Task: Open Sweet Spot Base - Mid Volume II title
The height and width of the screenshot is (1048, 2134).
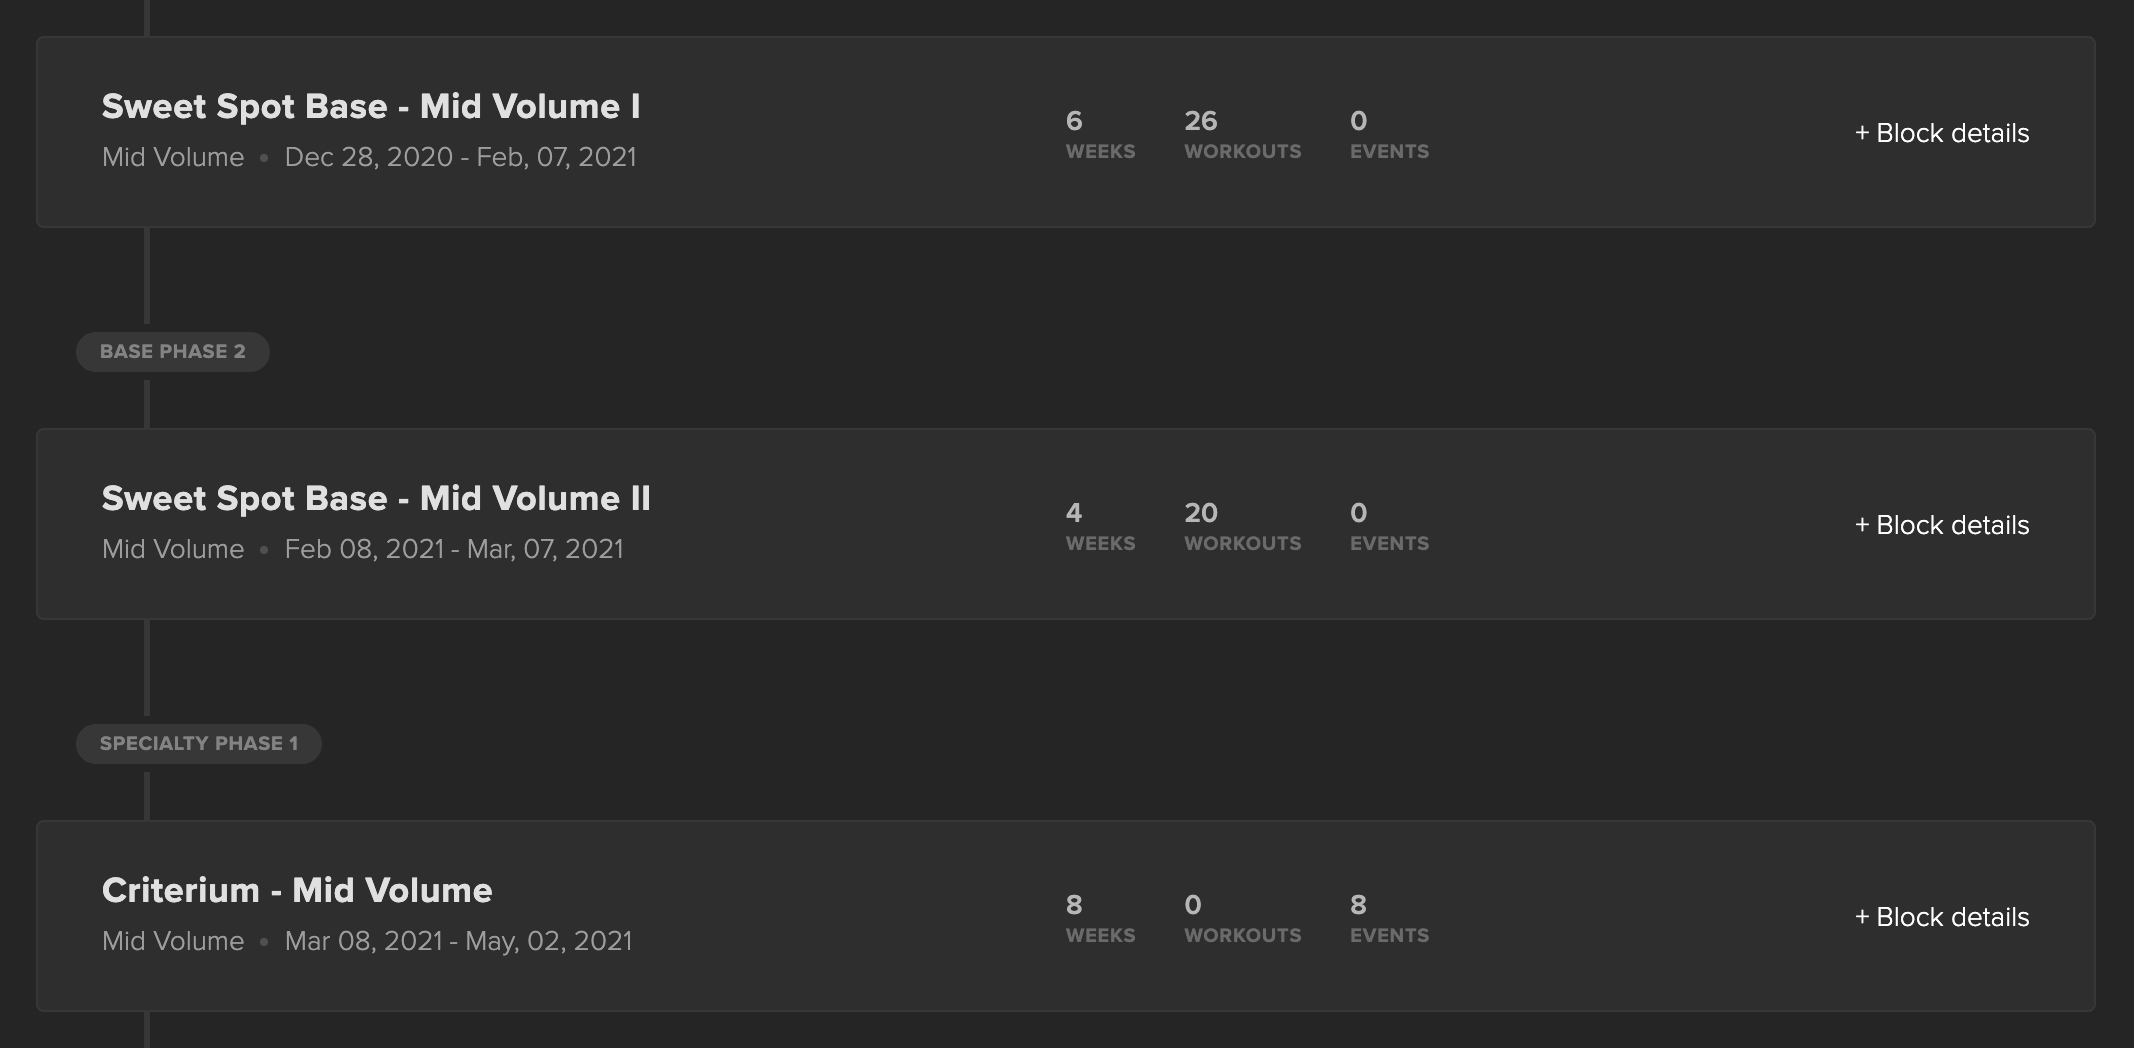Action: (376, 499)
